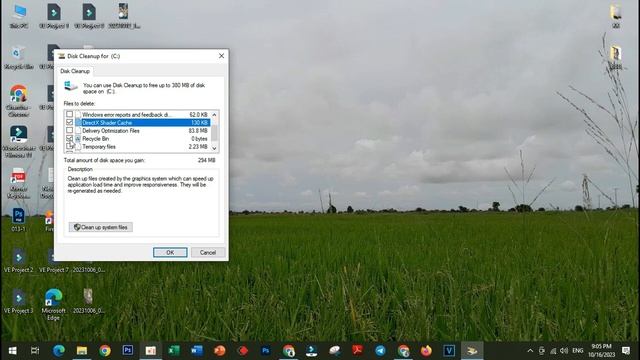Click Clean up system files button
The width and height of the screenshot is (640, 360).
tap(101, 227)
